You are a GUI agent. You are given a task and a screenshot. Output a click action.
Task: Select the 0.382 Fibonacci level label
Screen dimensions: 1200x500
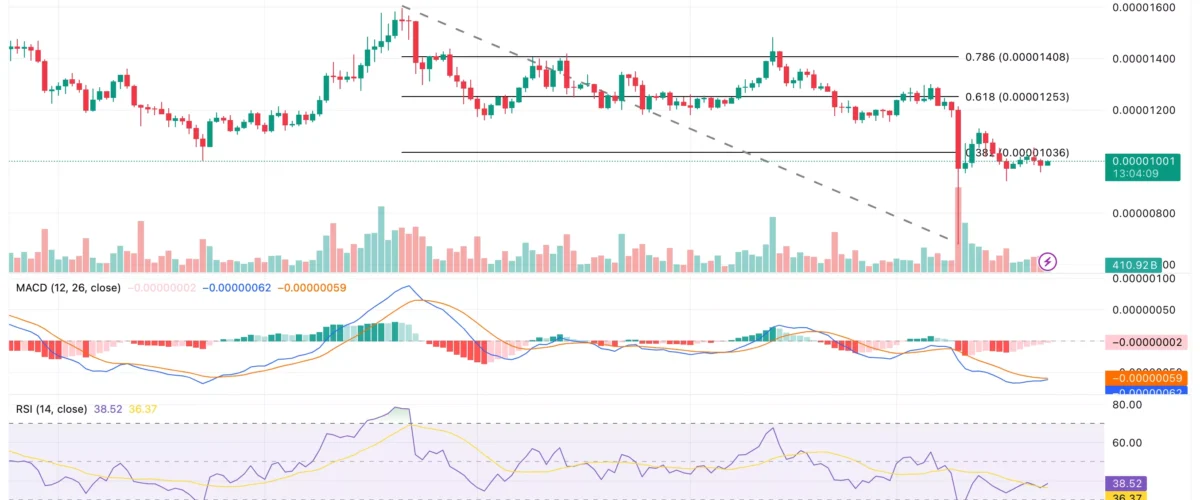click(1016, 152)
